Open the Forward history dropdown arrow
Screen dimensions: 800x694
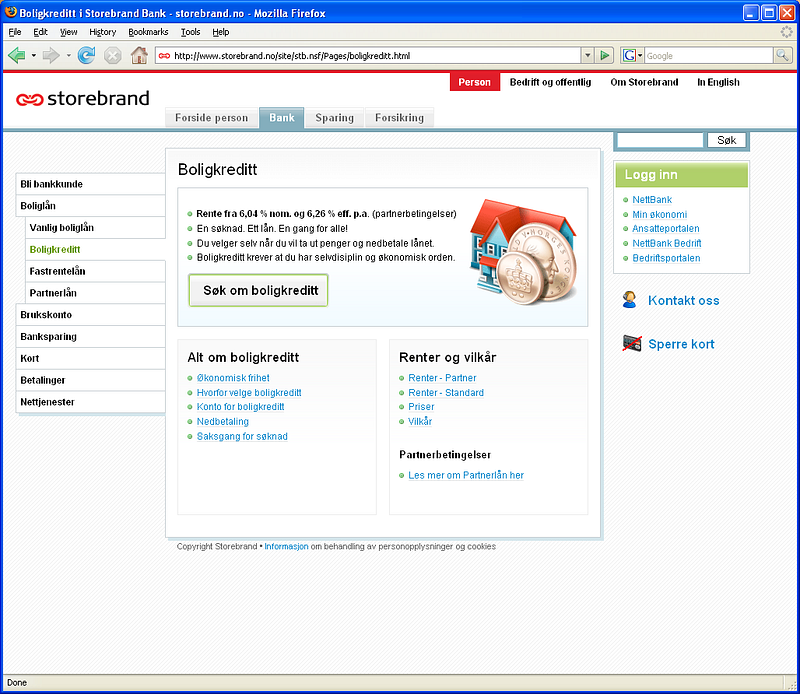coord(68,55)
